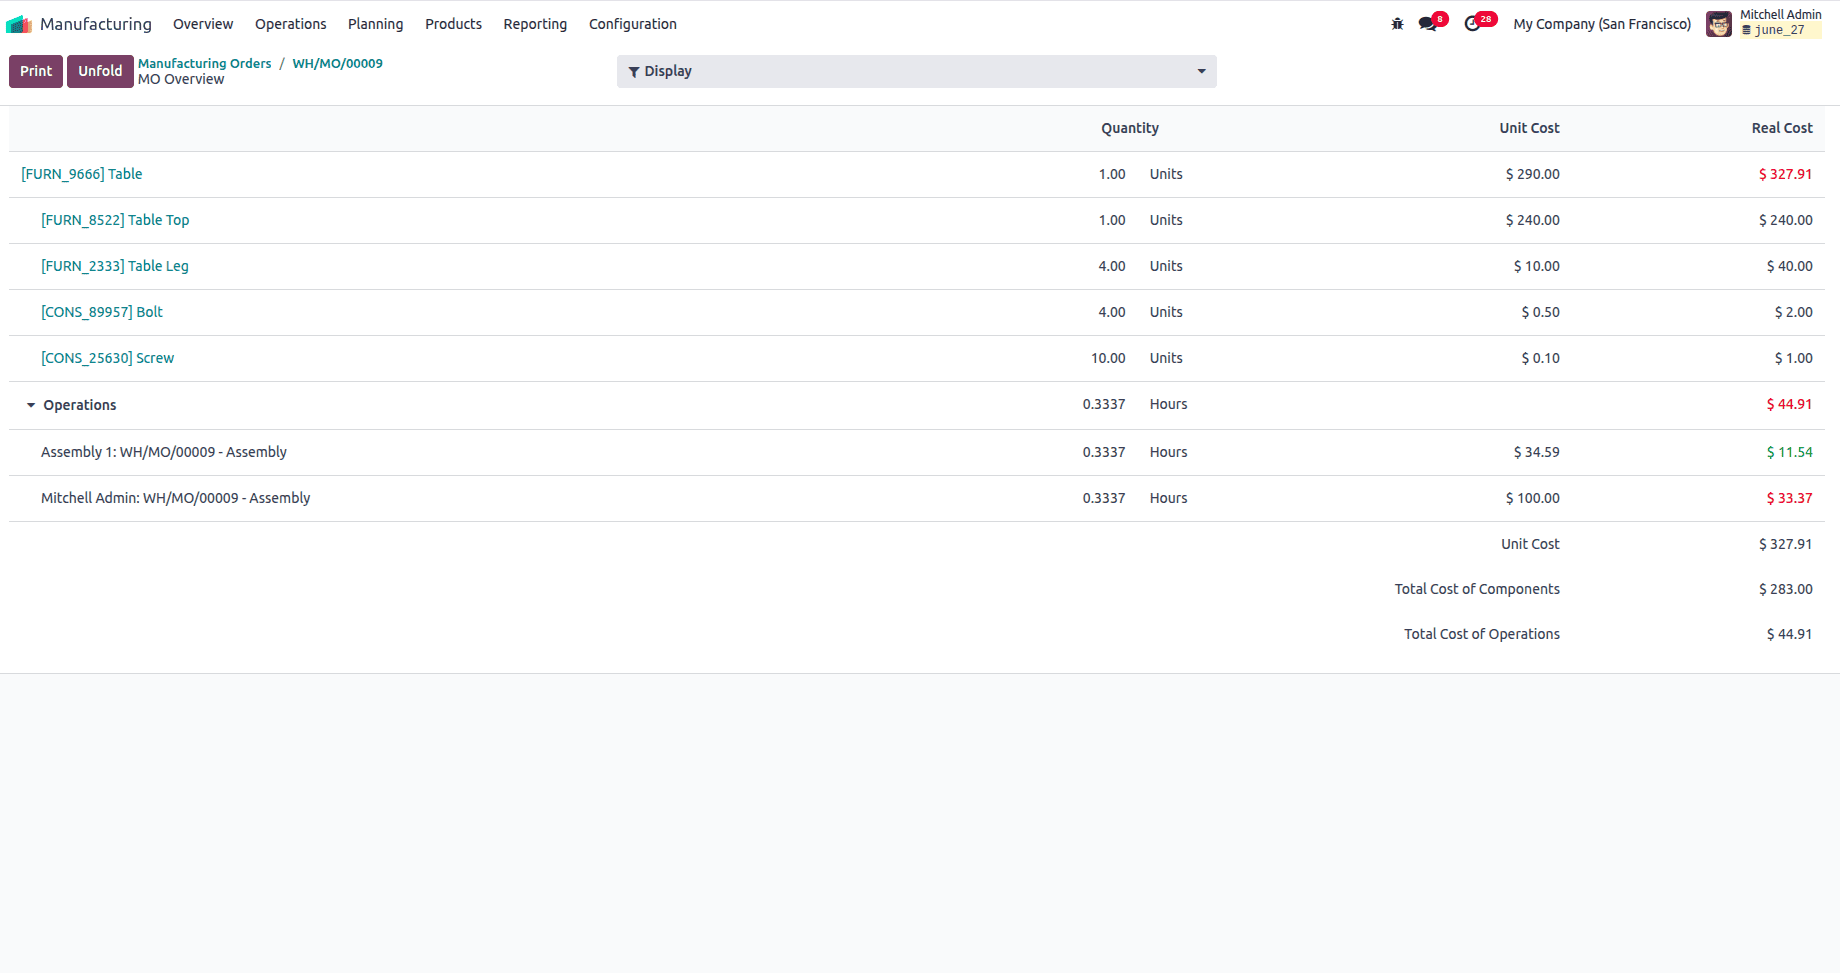
Task: Collapse the Operations section
Action: point(31,405)
